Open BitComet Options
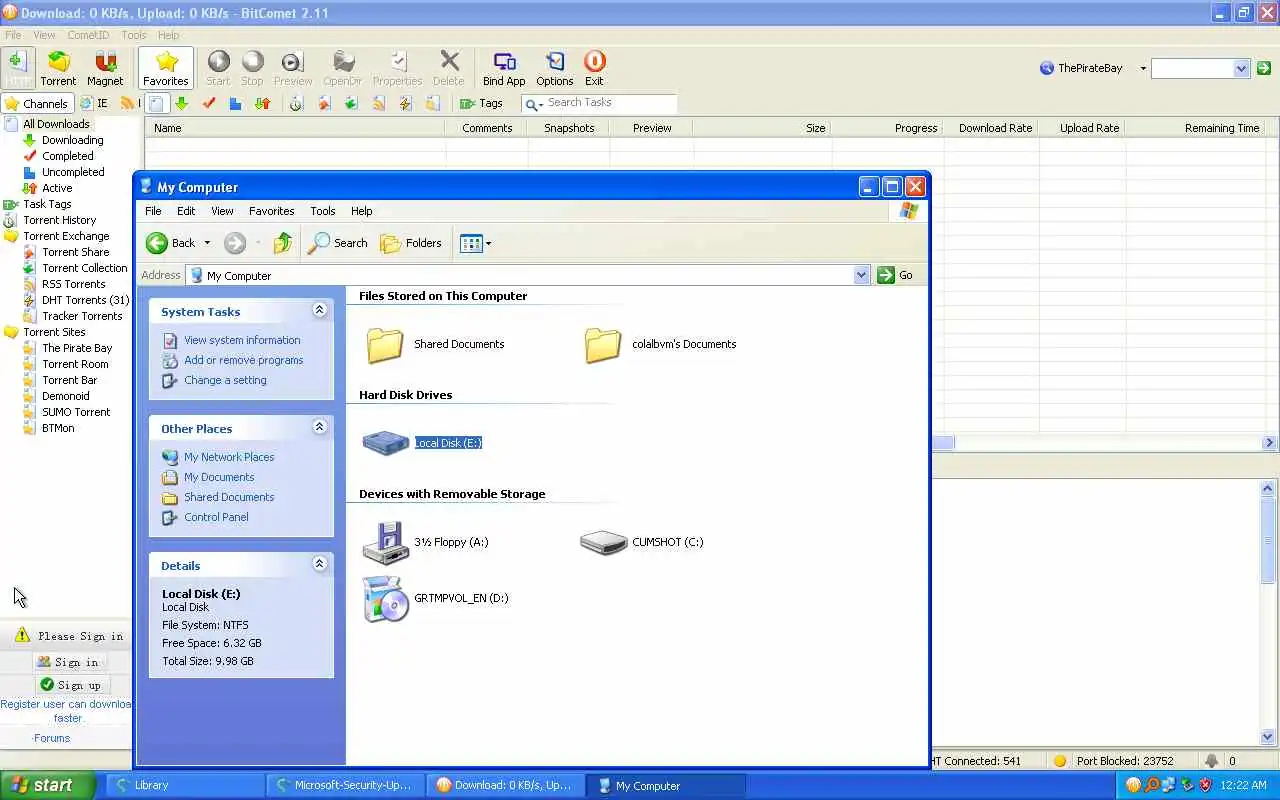1280x800 pixels. point(554,68)
